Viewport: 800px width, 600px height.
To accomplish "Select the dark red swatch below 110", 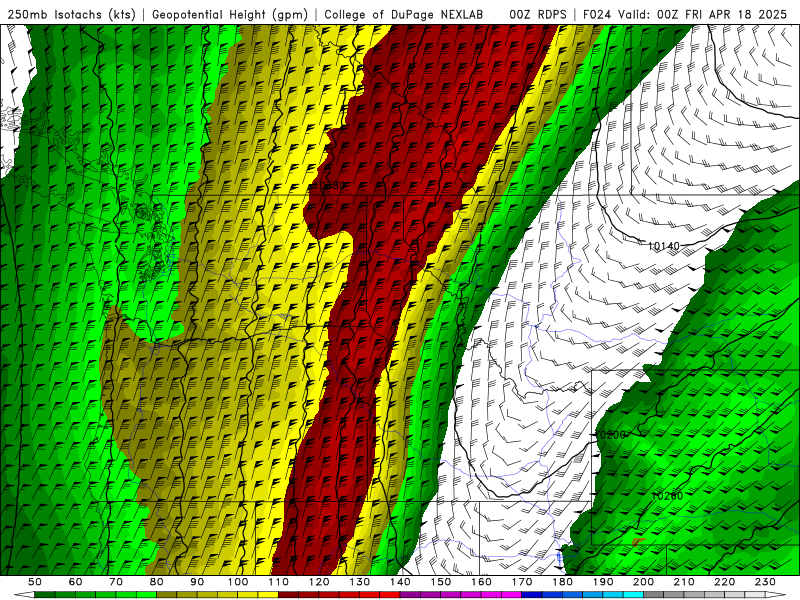I will 289,594.
